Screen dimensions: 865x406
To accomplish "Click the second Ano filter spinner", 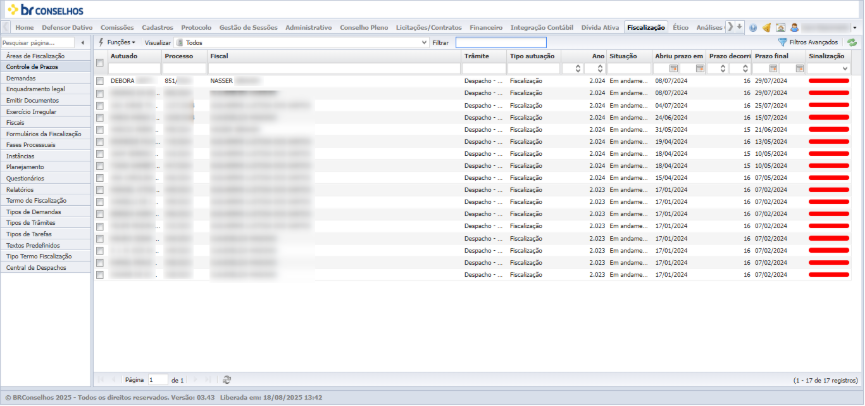I will click(600, 68).
